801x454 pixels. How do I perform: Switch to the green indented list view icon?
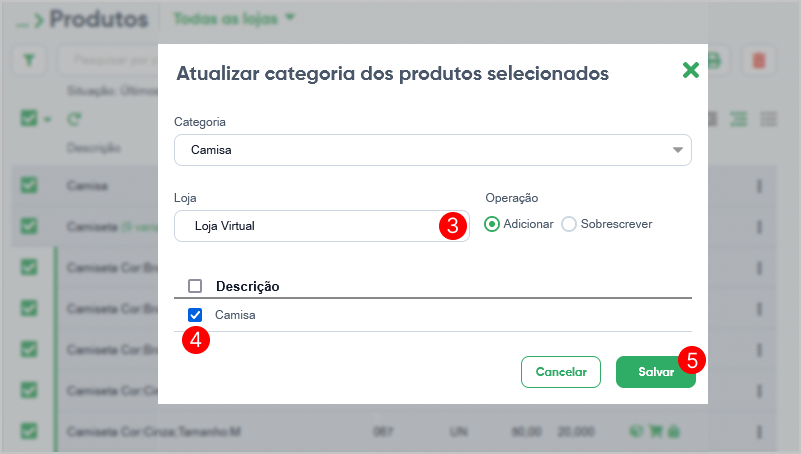click(739, 119)
